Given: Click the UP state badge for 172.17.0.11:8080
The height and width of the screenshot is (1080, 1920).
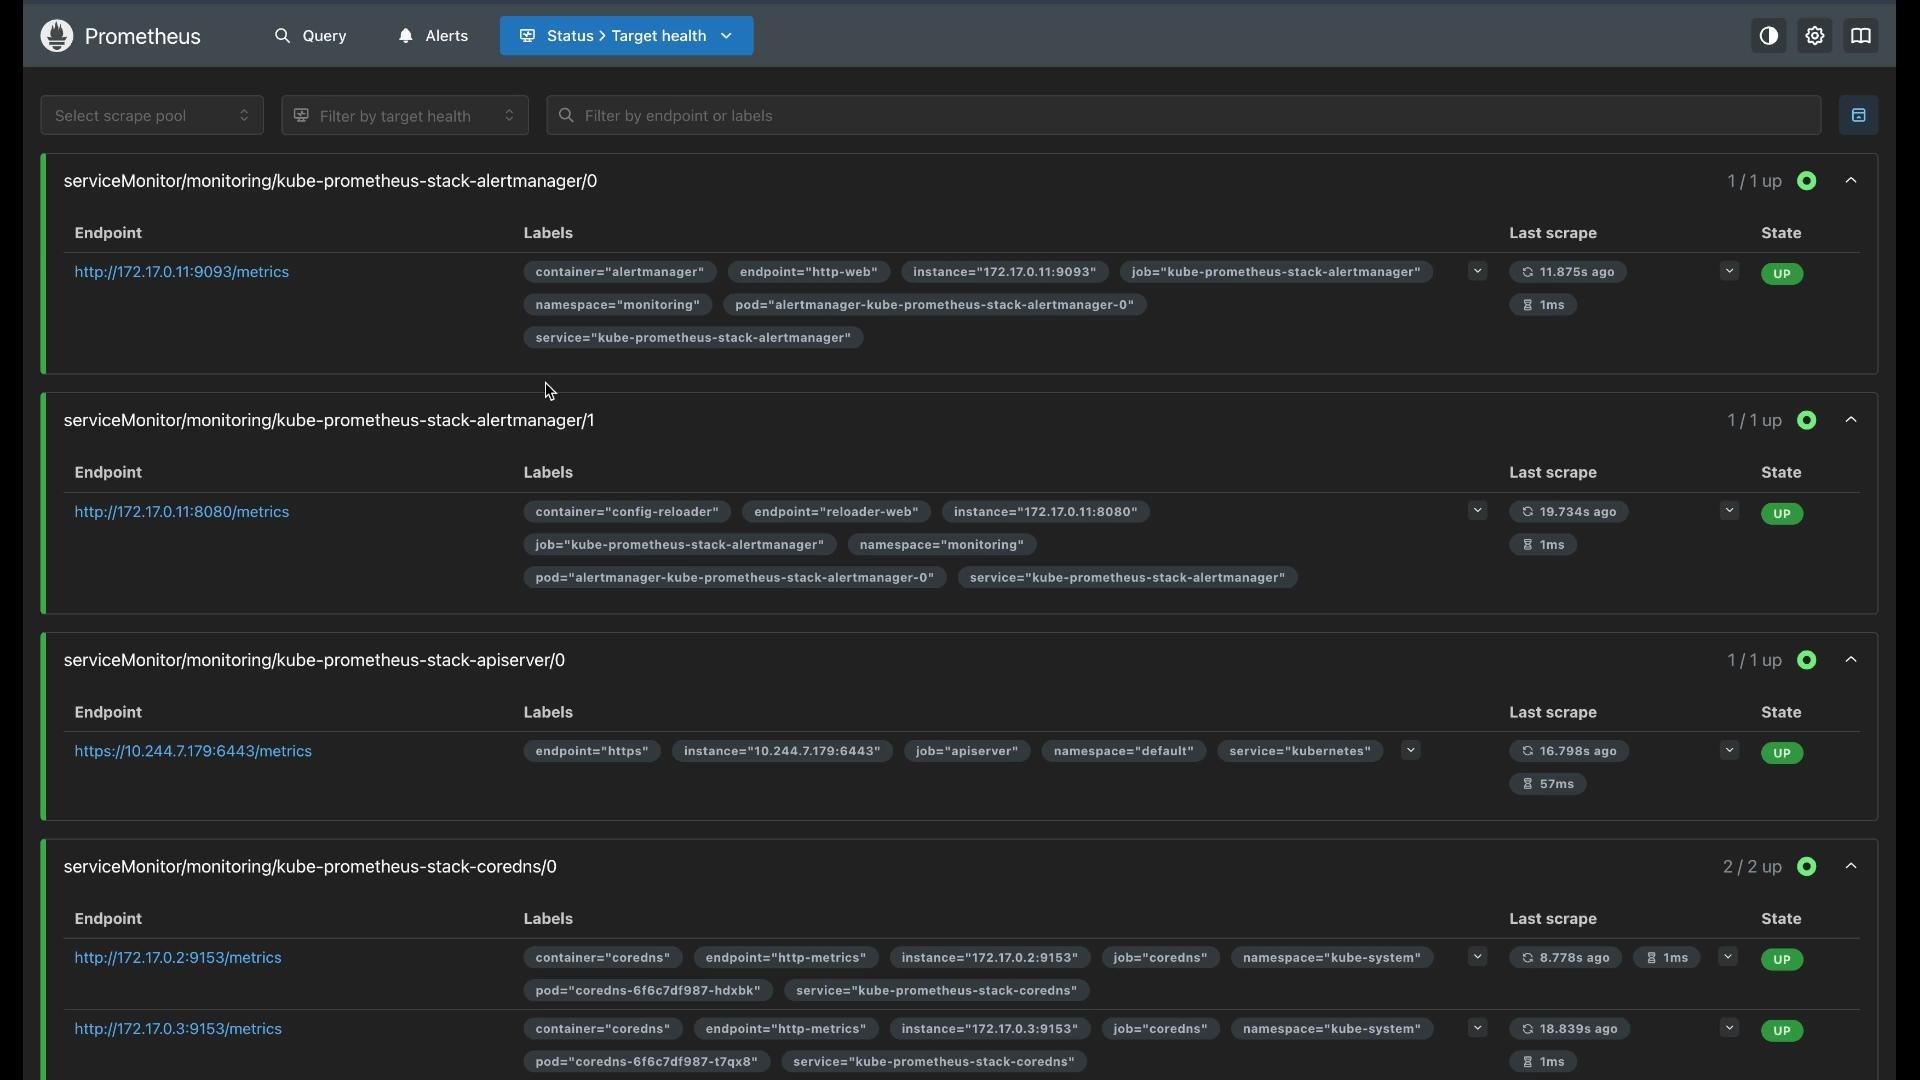Looking at the screenshot, I should [1783, 515].
